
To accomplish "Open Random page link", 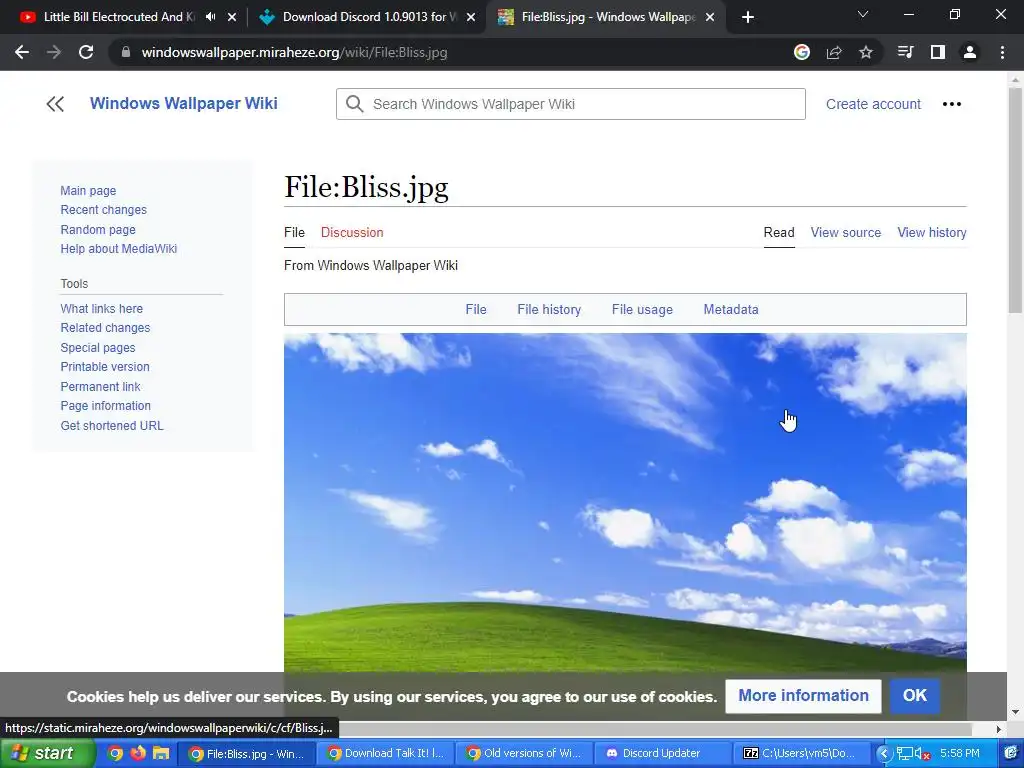I will pos(98,230).
